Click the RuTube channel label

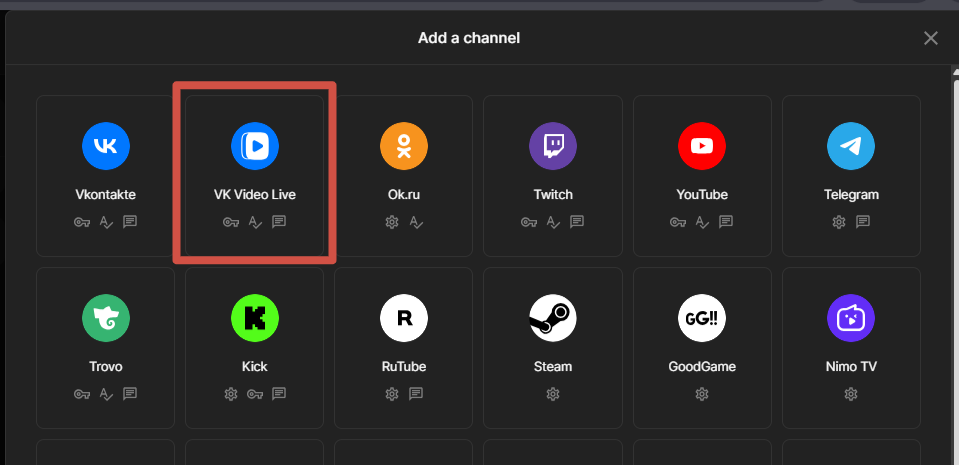coord(404,366)
